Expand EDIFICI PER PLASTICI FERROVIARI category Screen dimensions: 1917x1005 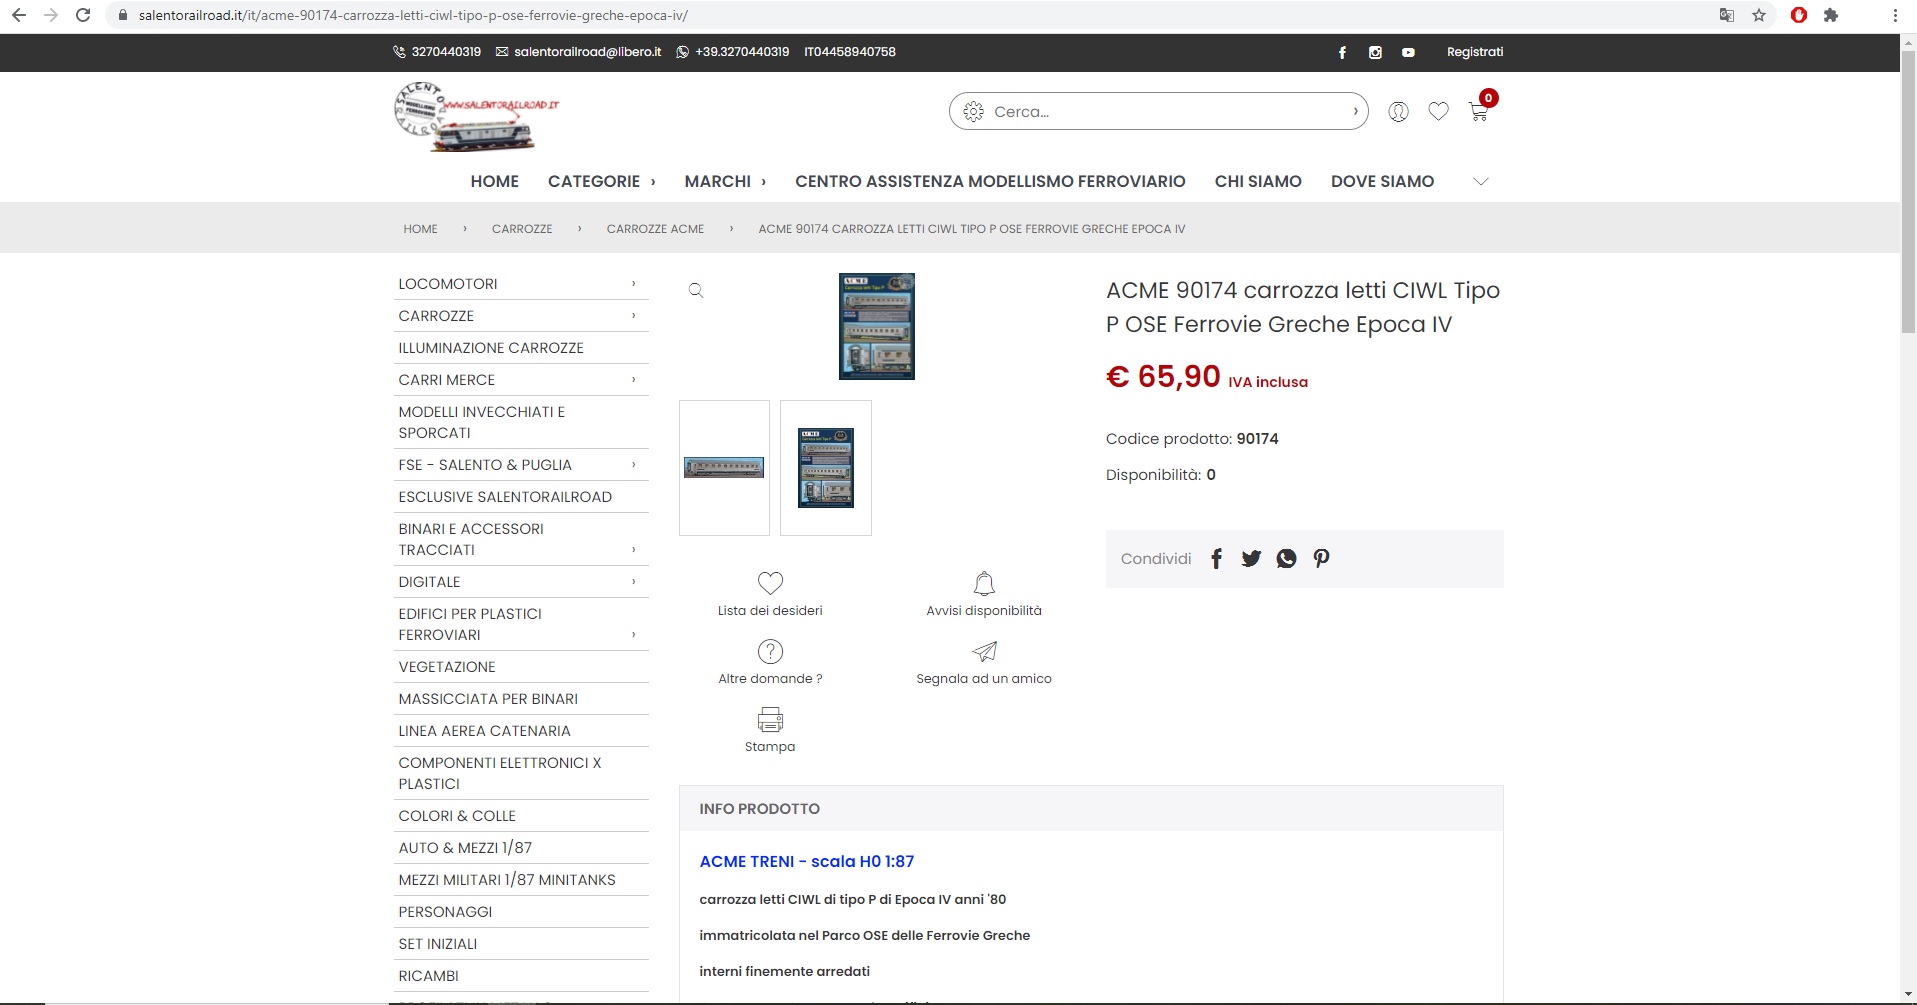coord(633,635)
